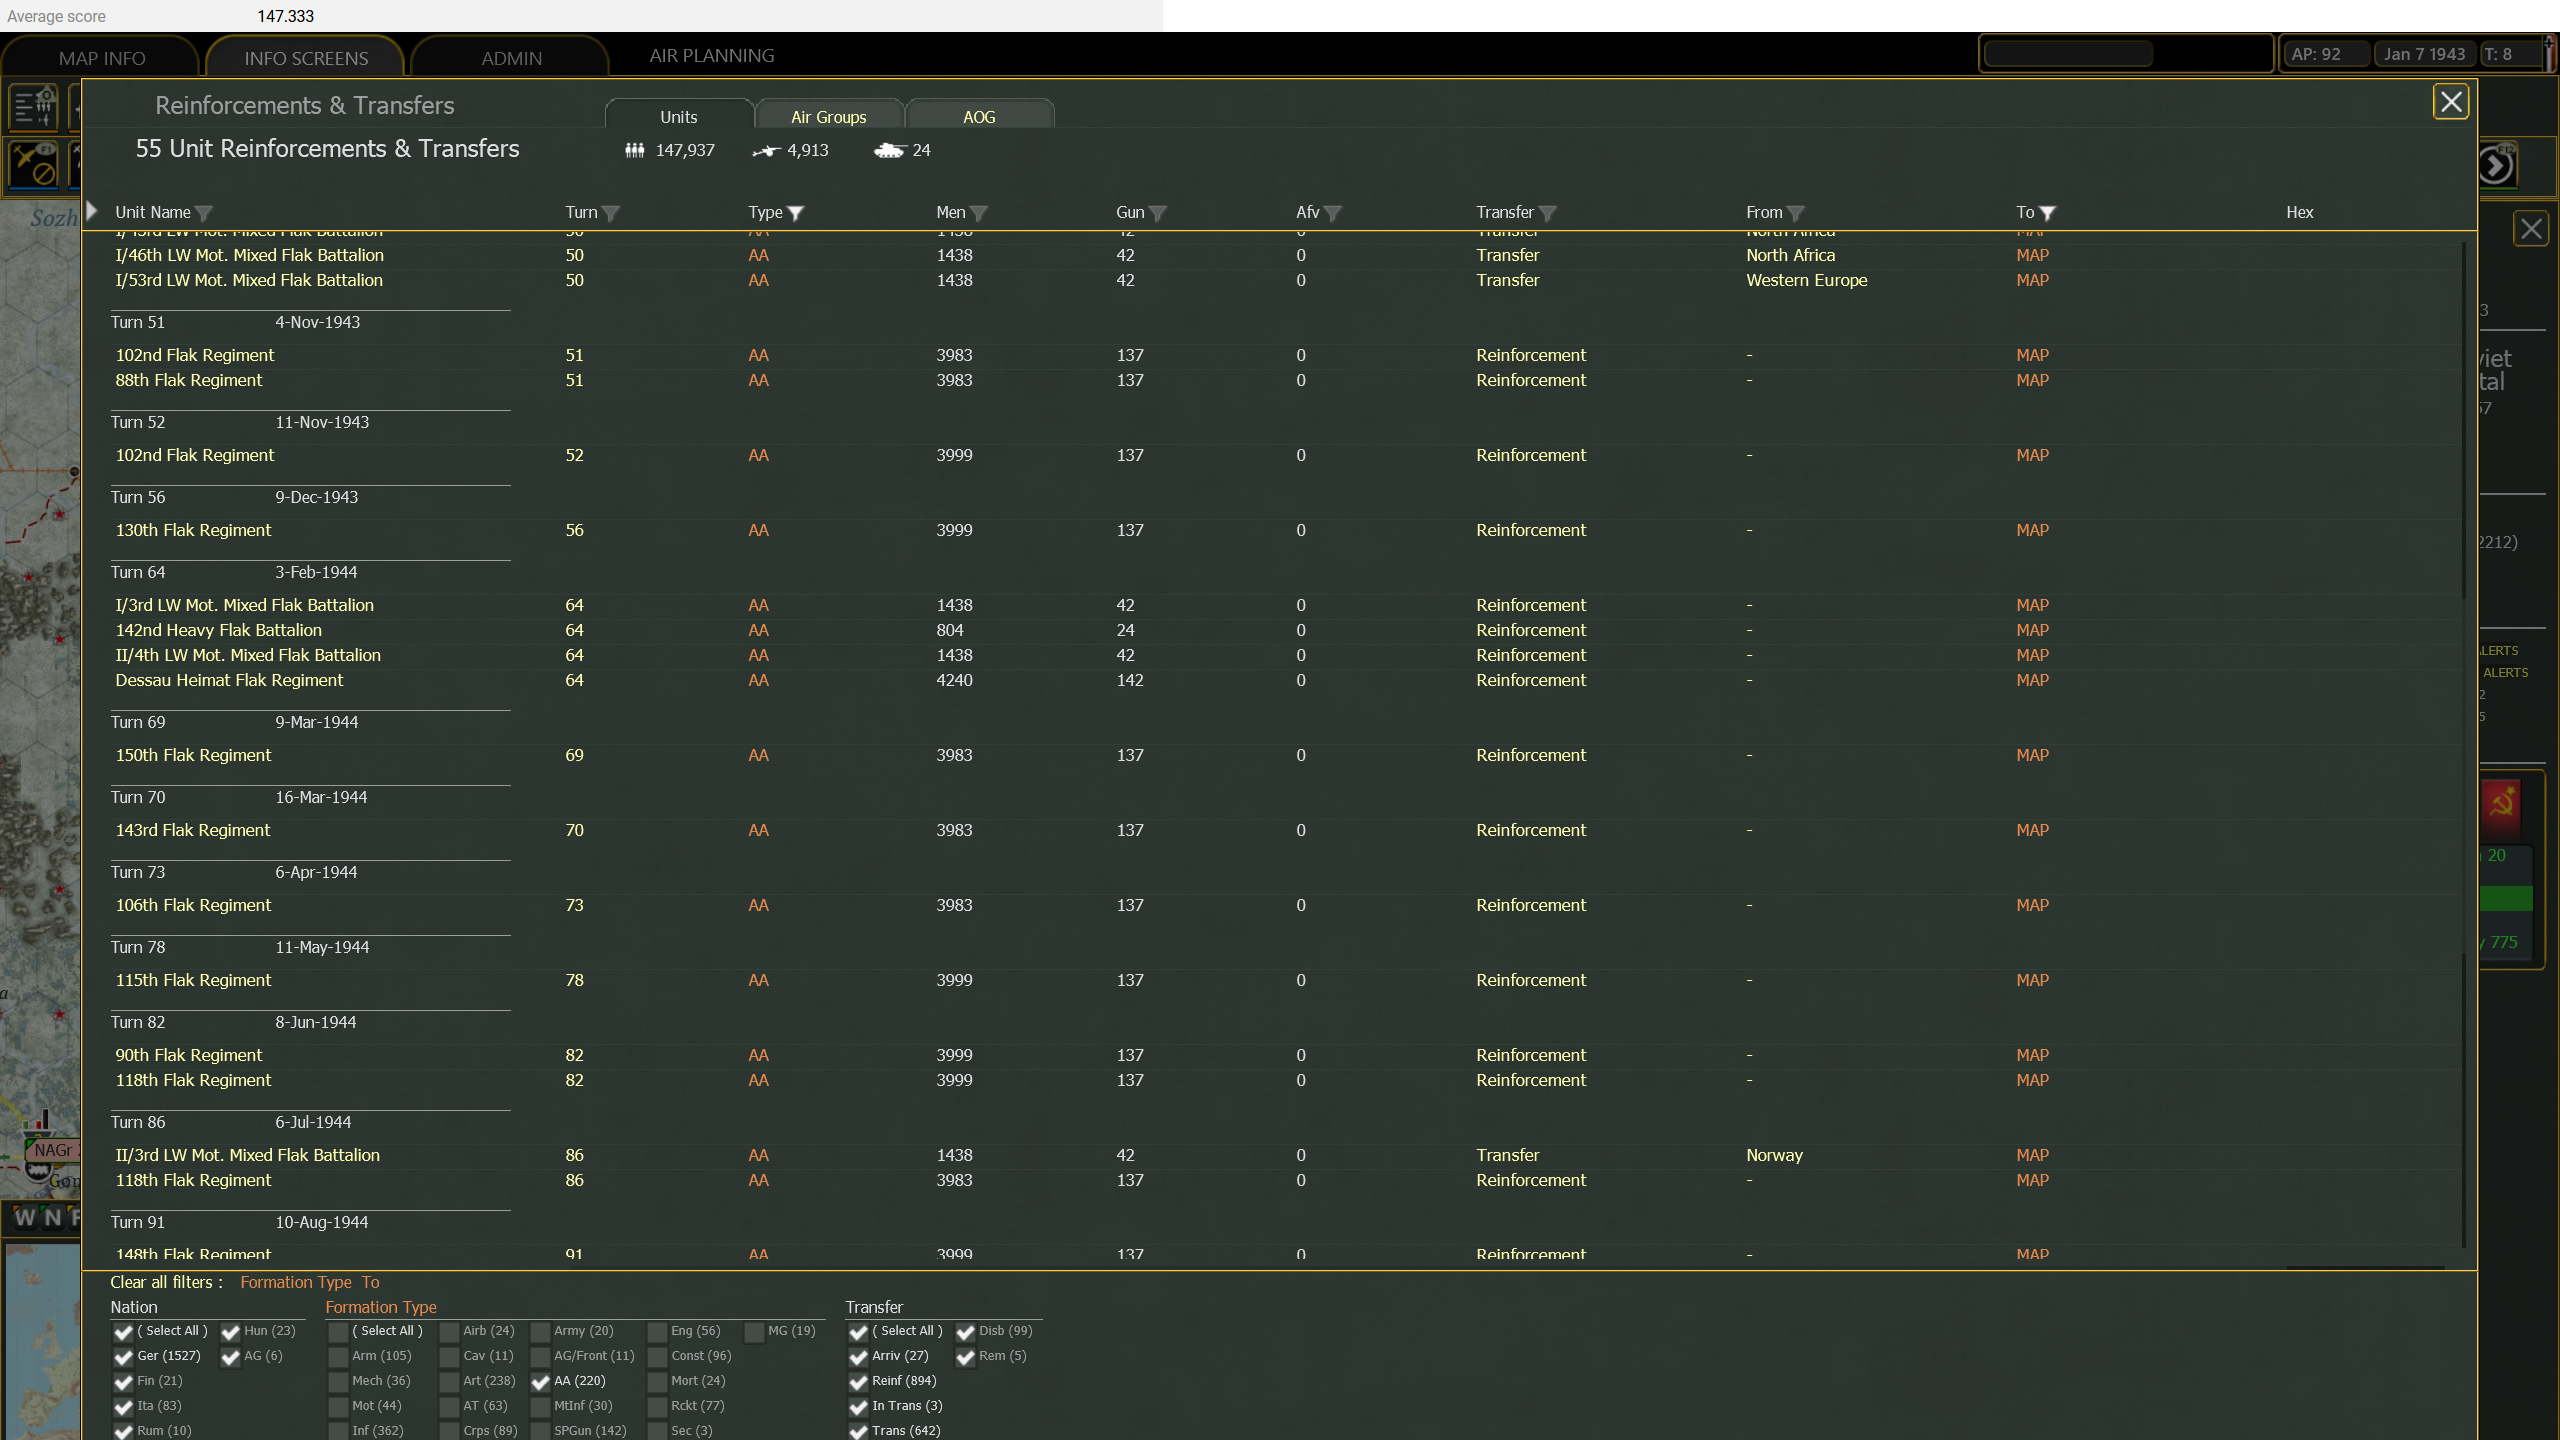Open the Afv column filter funnel
Screen dimensions: 2560x1440
pyautogui.click(x=1332, y=213)
